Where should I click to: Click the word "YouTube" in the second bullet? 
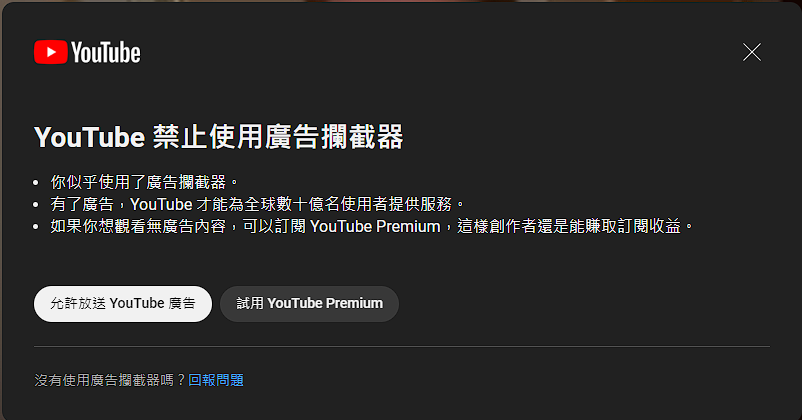click(161, 204)
